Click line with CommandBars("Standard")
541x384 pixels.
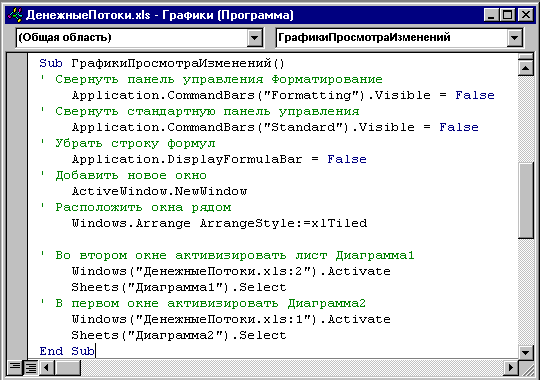(275, 127)
